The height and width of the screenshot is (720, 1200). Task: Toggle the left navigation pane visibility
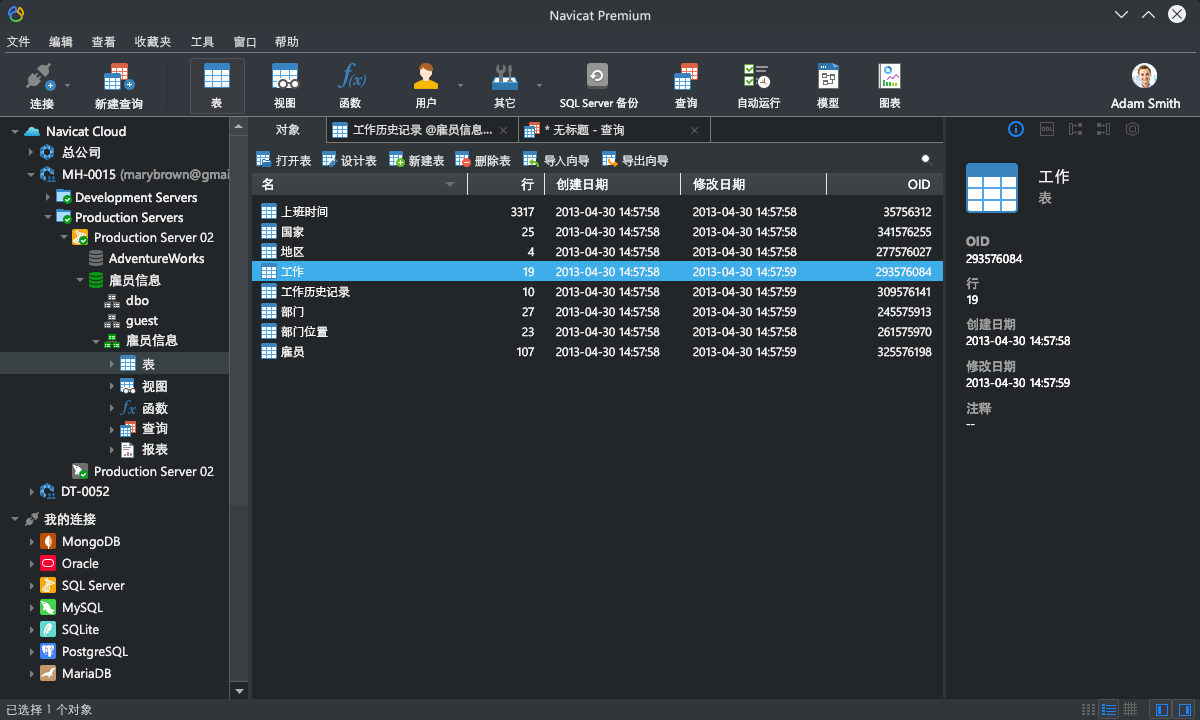point(1161,709)
